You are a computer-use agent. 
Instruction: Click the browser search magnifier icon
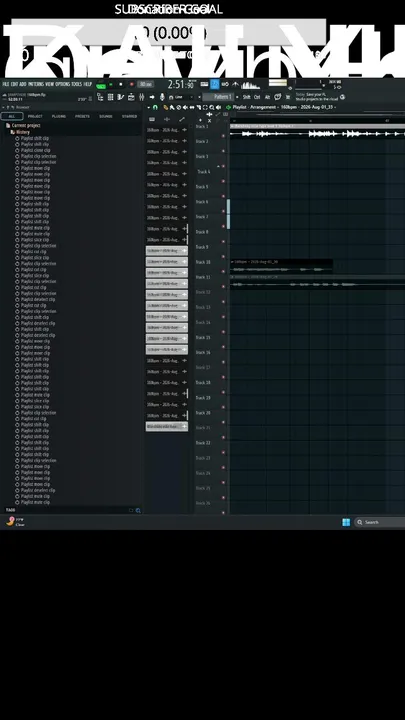coord(138,510)
